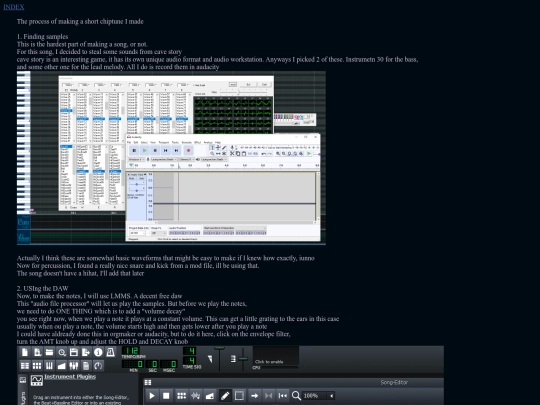Image resolution: width=540 pixels, height=405 pixels.
Task: Open the Automation Editor icon in LMMS
Action: point(62,365)
